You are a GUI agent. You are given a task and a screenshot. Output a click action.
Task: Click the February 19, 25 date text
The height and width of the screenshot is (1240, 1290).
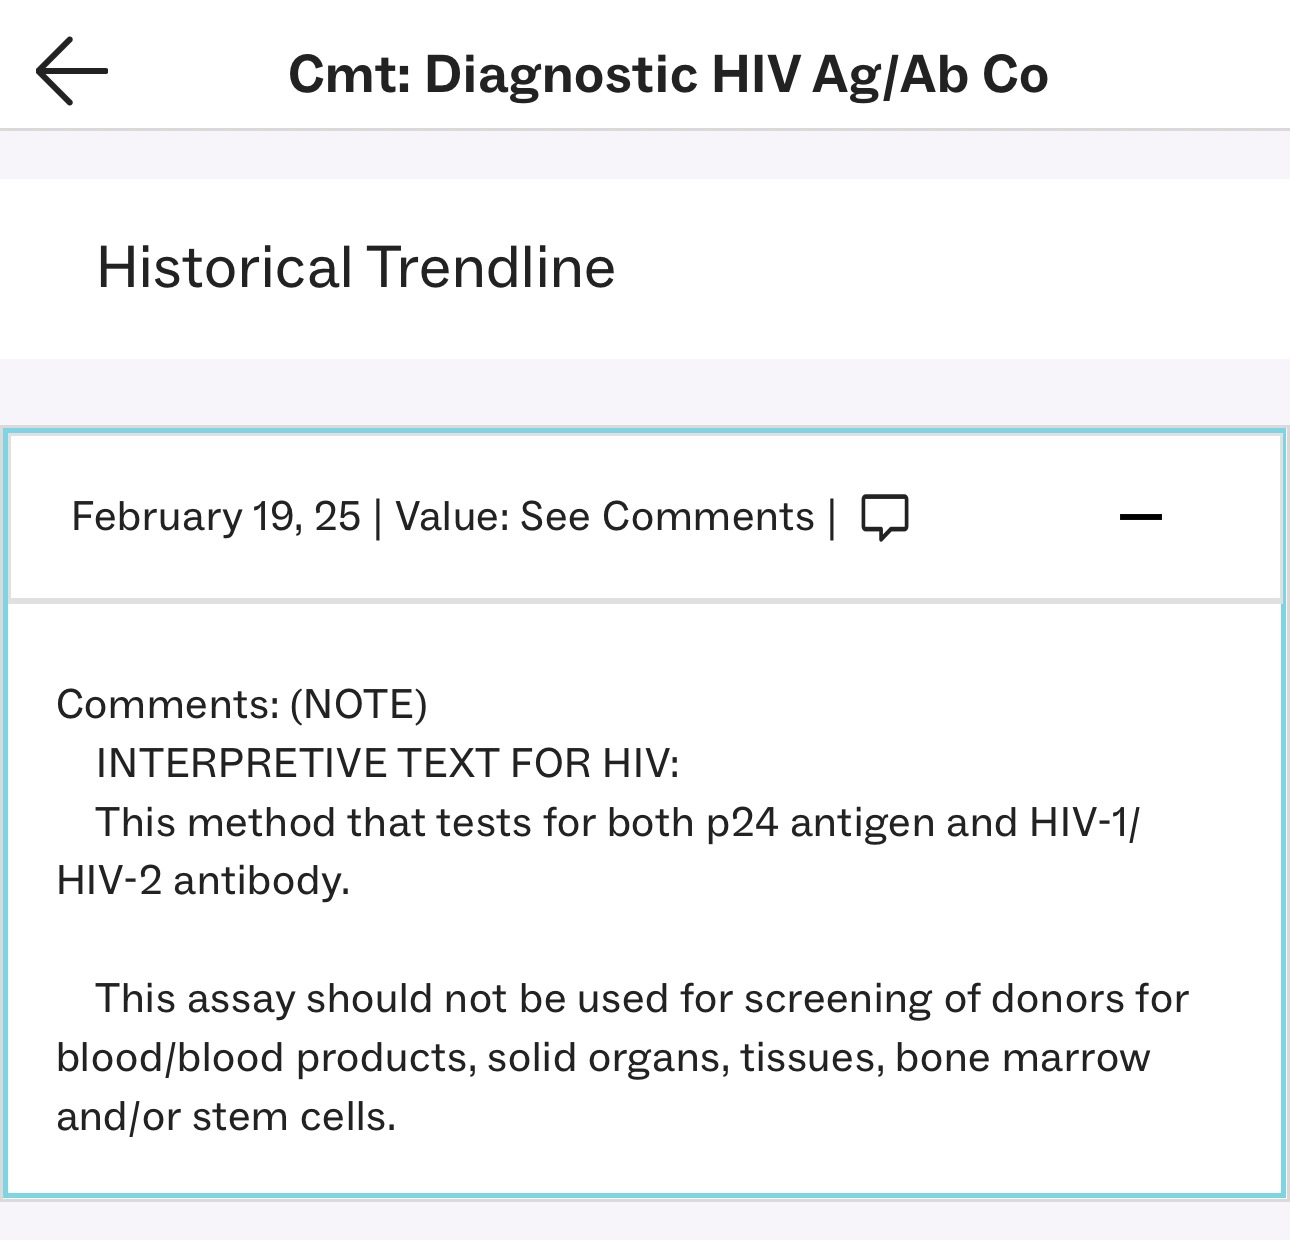215,517
